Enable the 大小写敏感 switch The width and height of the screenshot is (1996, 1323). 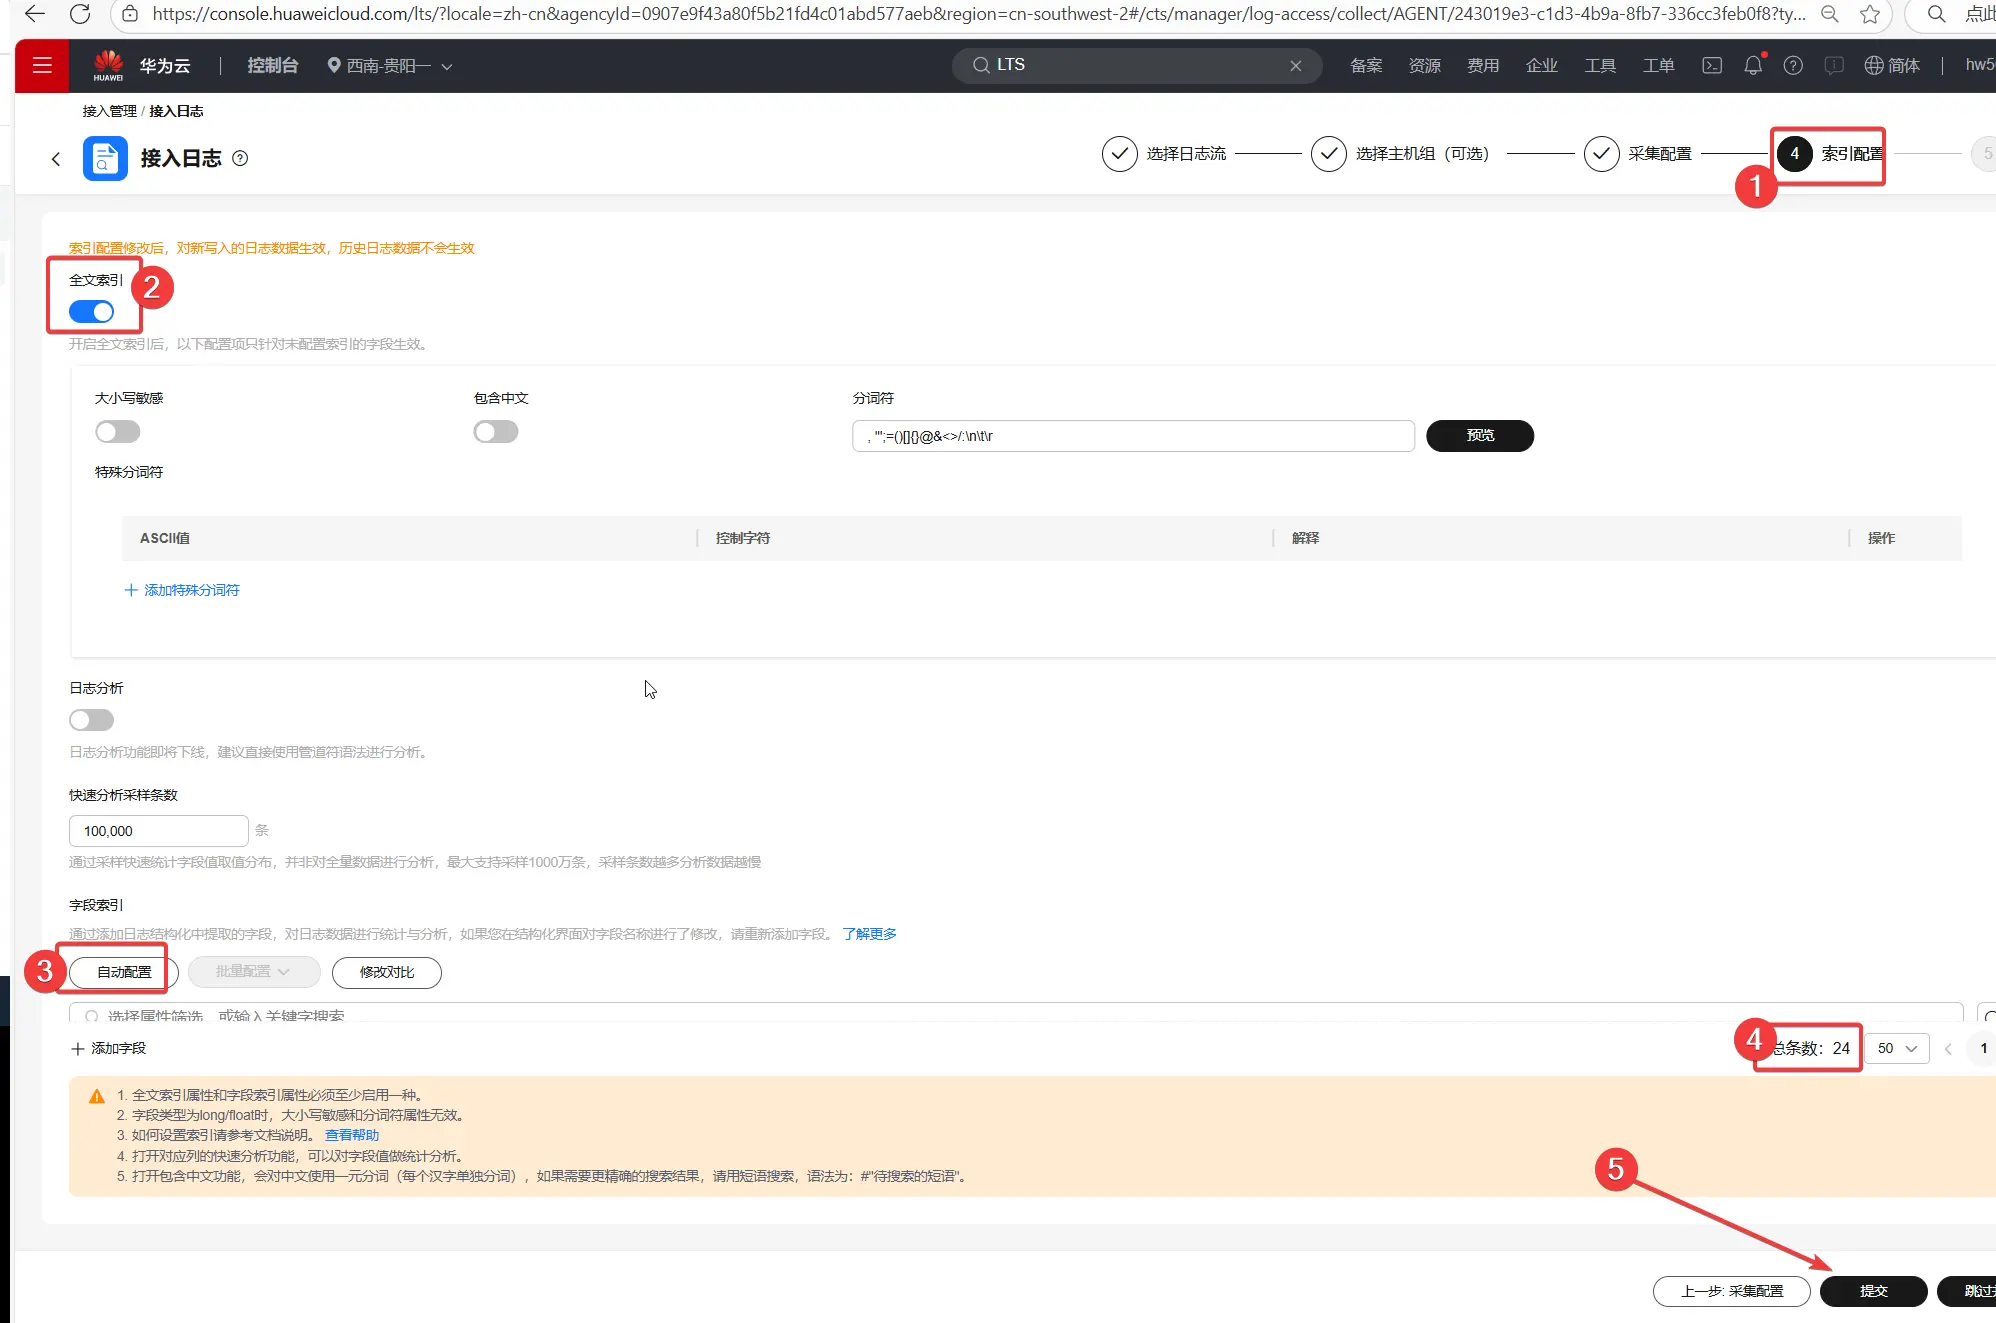[x=118, y=432]
